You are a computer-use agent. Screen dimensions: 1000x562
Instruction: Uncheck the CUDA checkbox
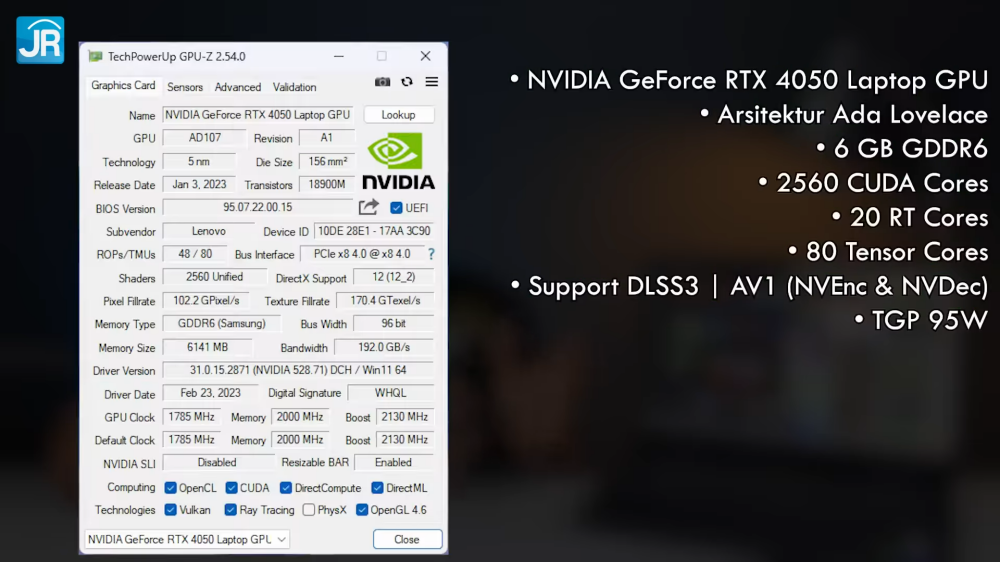tap(231, 488)
